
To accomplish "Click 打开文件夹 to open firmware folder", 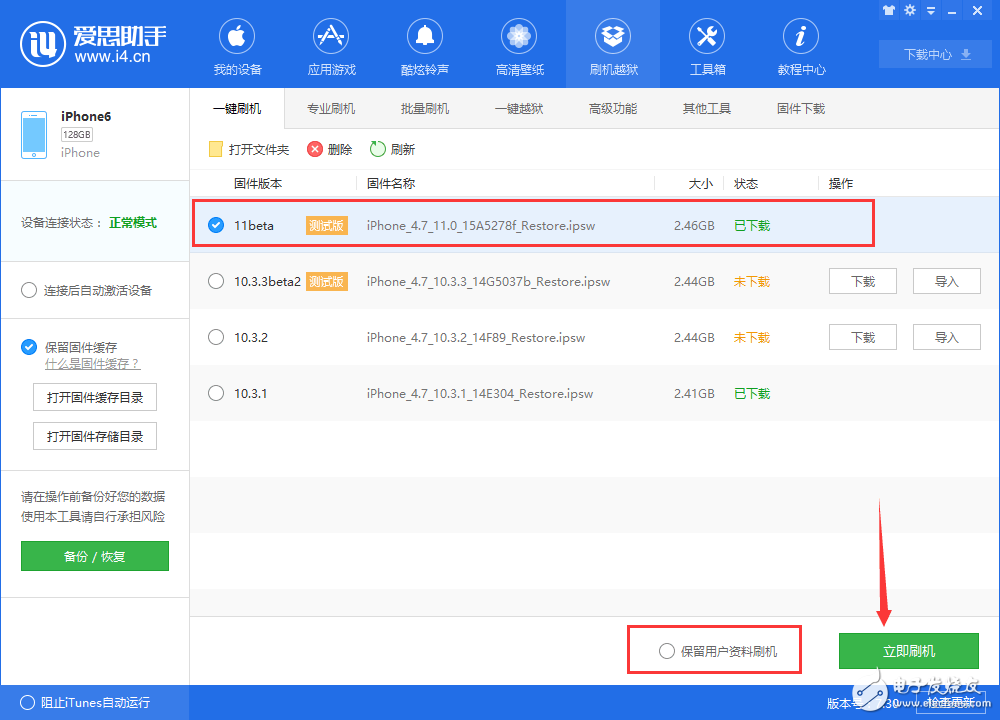I will point(247,147).
